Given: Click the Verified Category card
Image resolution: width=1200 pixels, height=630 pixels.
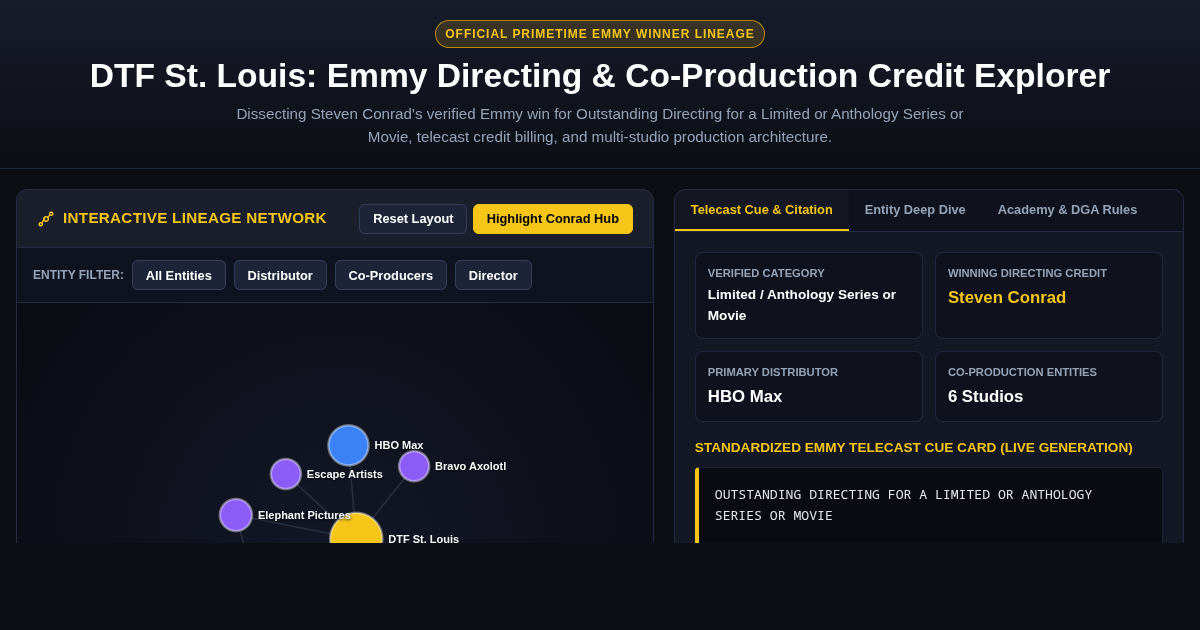Looking at the screenshot, I should (x=809, y=295).
